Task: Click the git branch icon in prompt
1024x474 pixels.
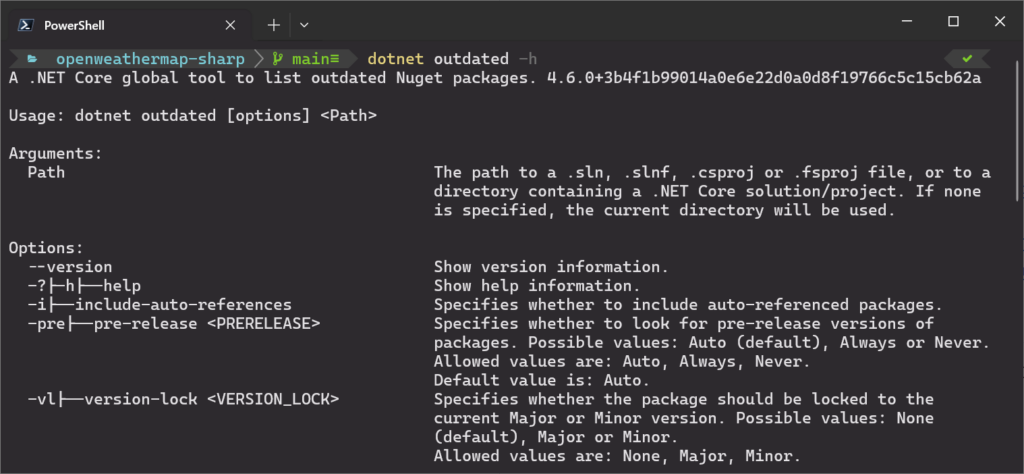Action: click(278, 59)
